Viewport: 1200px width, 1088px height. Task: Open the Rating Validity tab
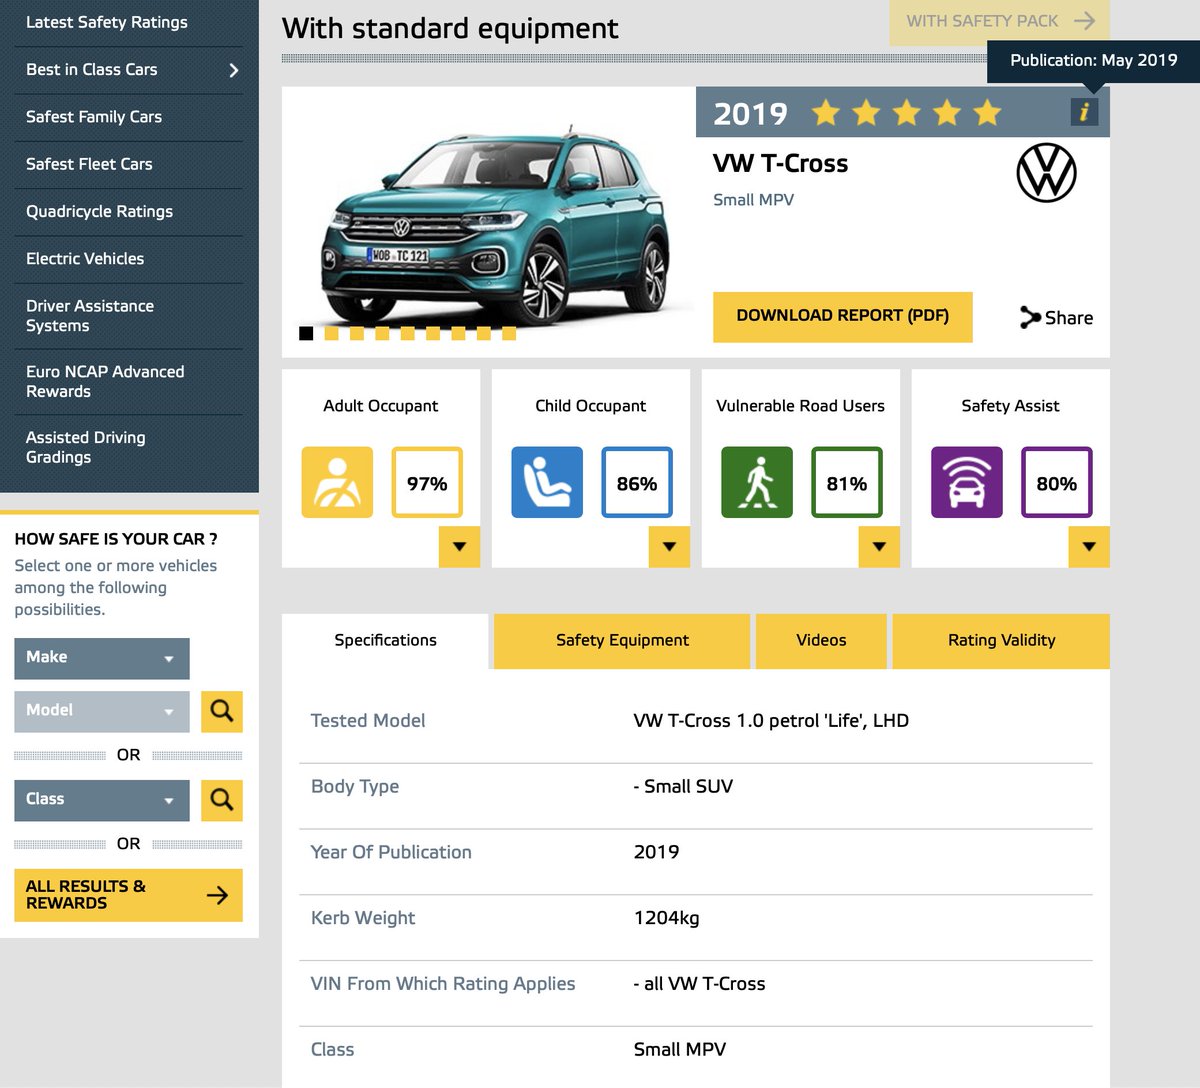coord(1001,641)
